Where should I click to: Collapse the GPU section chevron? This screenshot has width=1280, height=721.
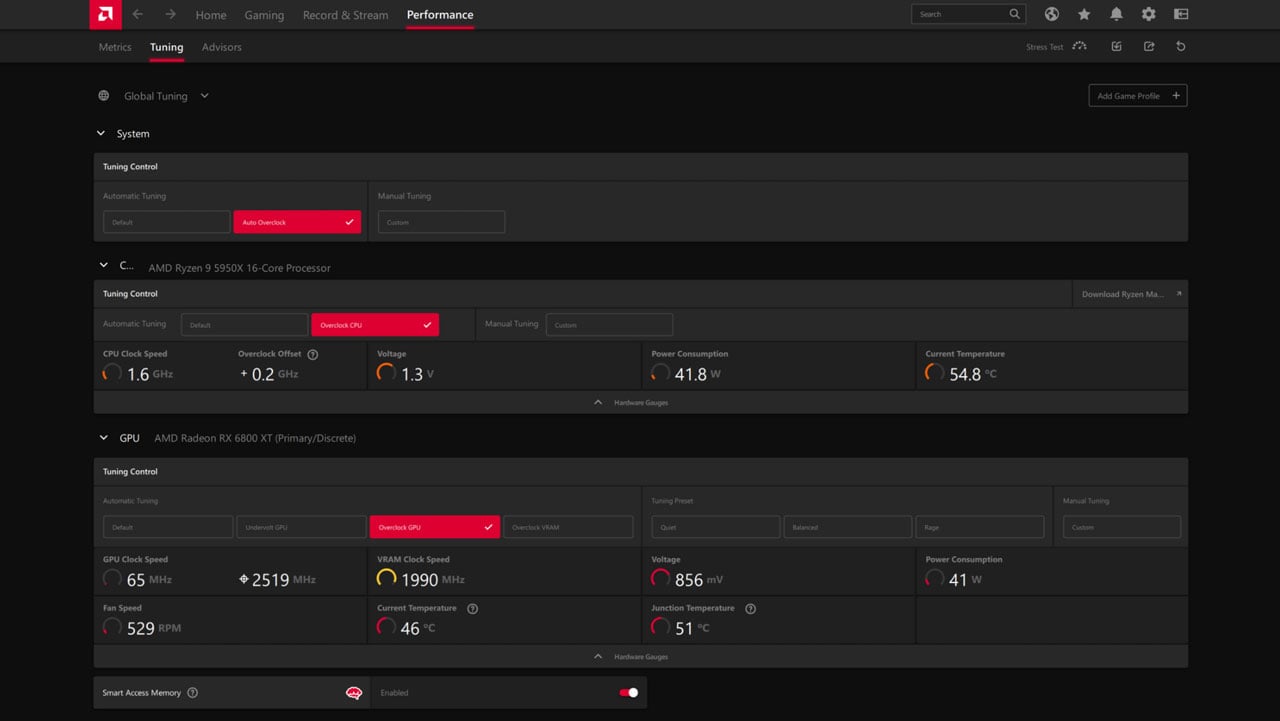pos(102,438)
